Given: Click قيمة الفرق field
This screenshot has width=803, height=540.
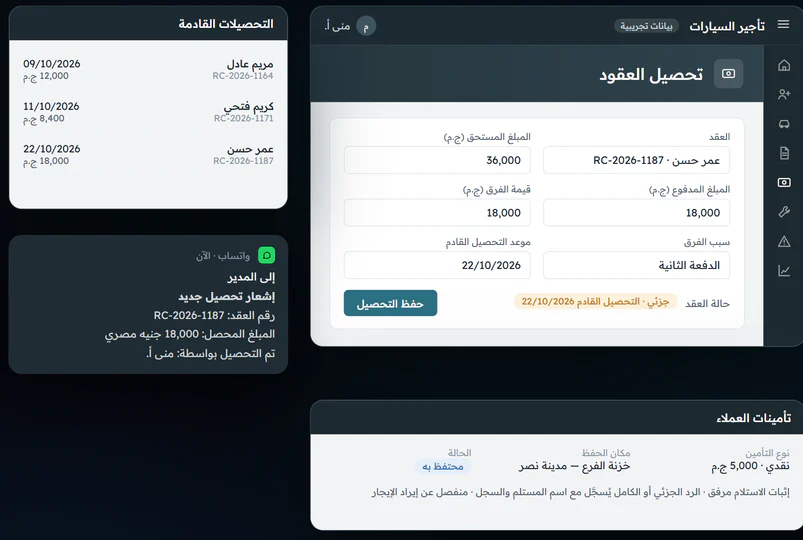Looking at the screenshot, I should point(437,213).
